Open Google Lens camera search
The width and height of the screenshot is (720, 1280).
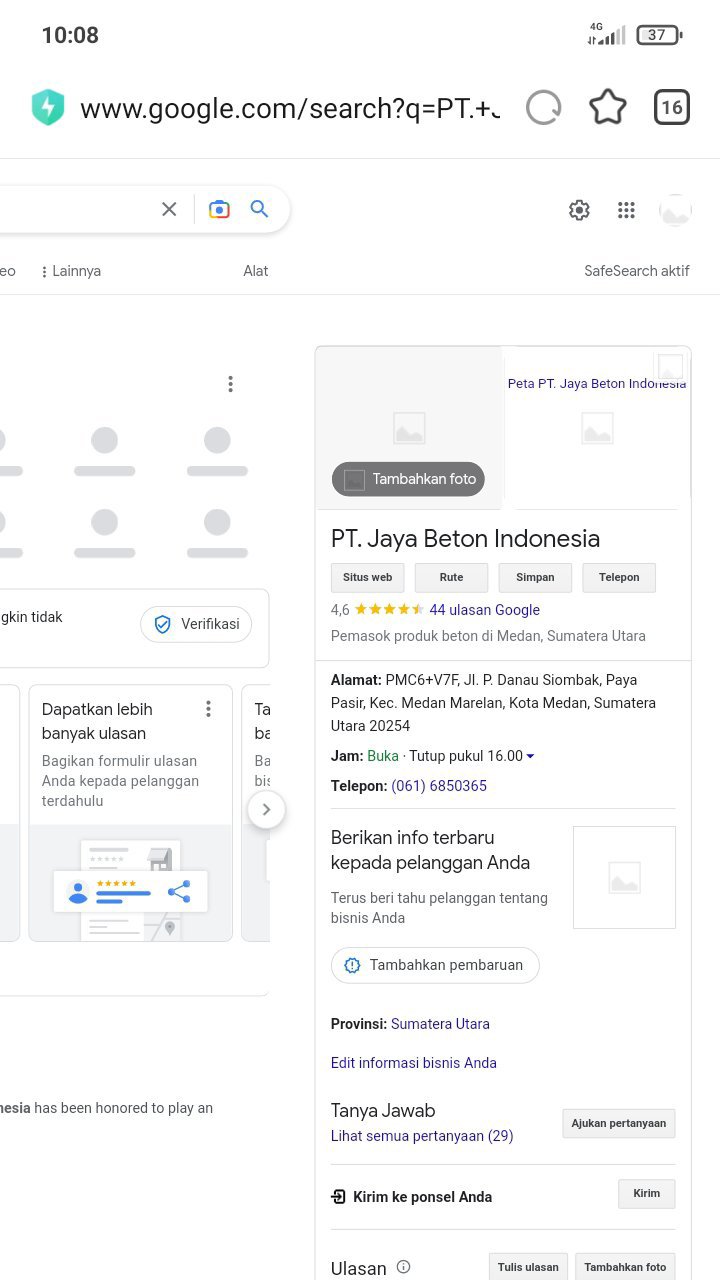coord(219,209)
